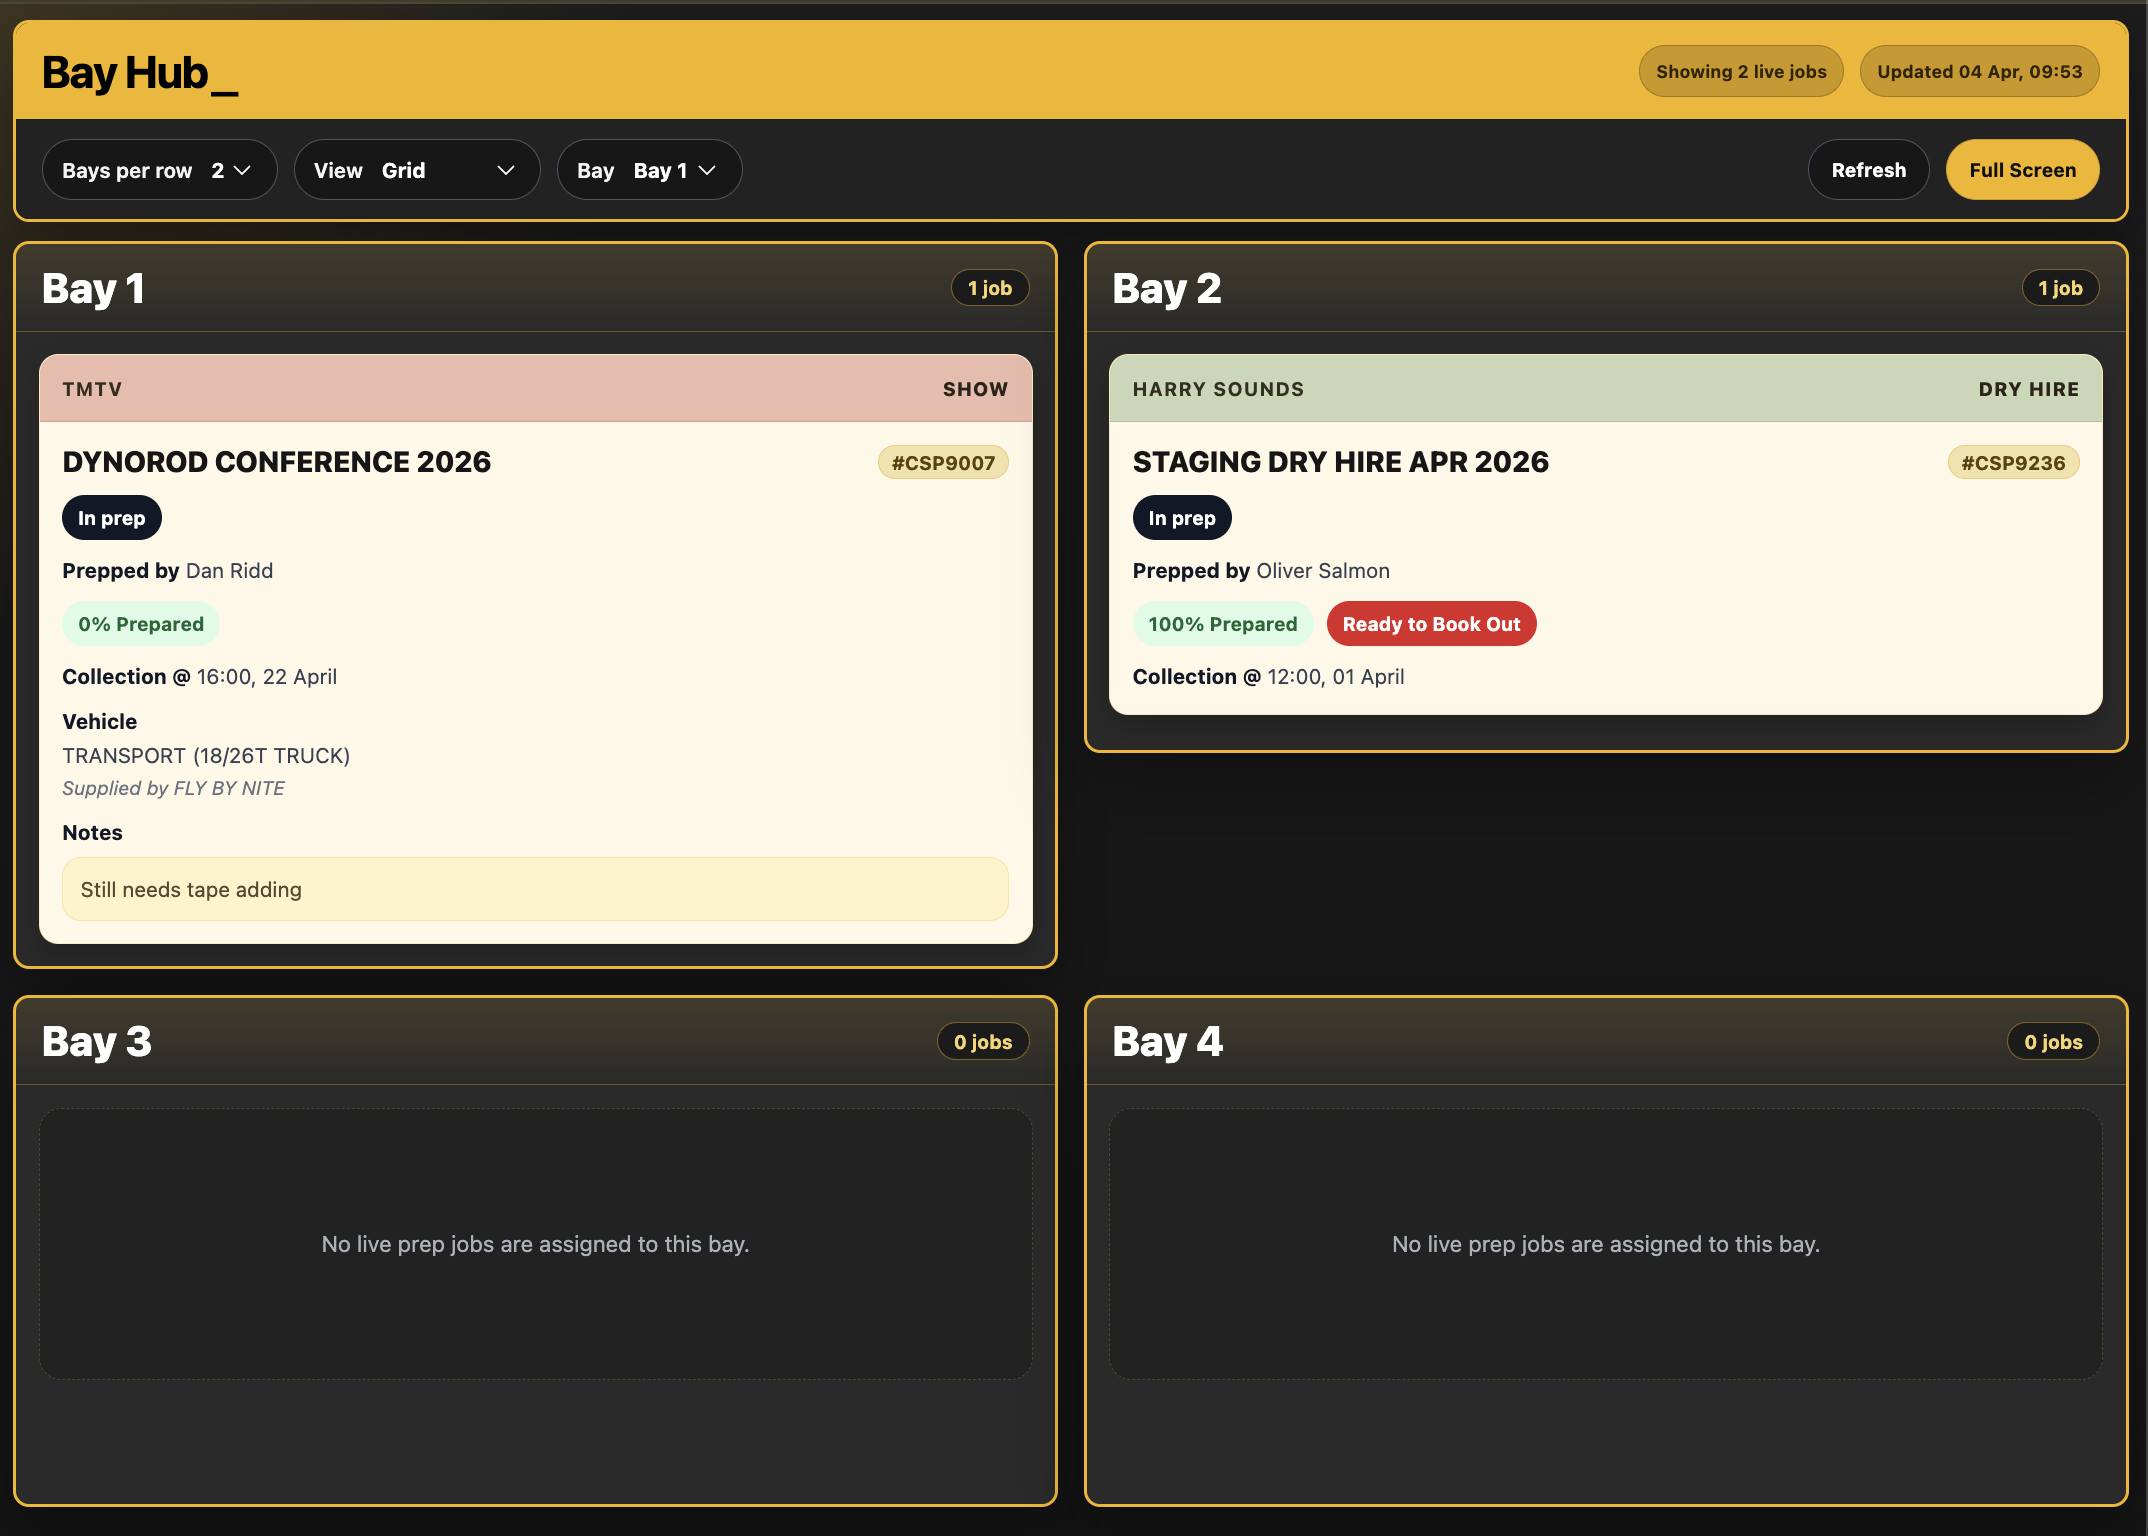Click the In prep pill on Dynorod job

point(111,517)
